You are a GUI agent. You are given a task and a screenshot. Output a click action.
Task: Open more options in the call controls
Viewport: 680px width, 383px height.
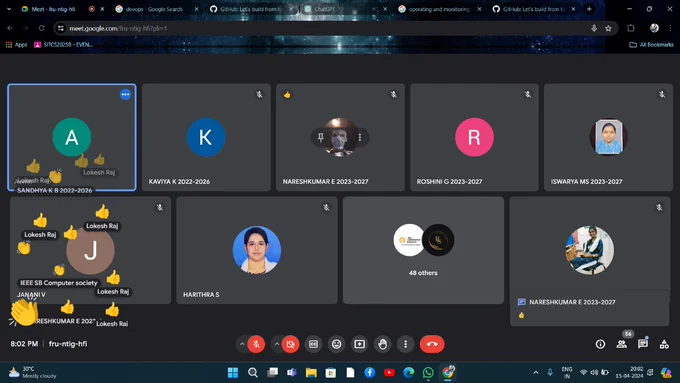(x=405, y=344)
